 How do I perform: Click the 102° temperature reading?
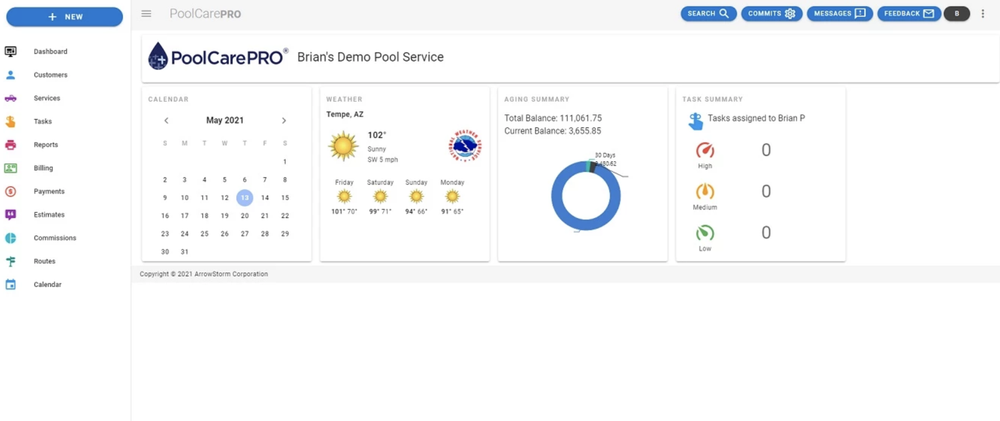point(378,135)
